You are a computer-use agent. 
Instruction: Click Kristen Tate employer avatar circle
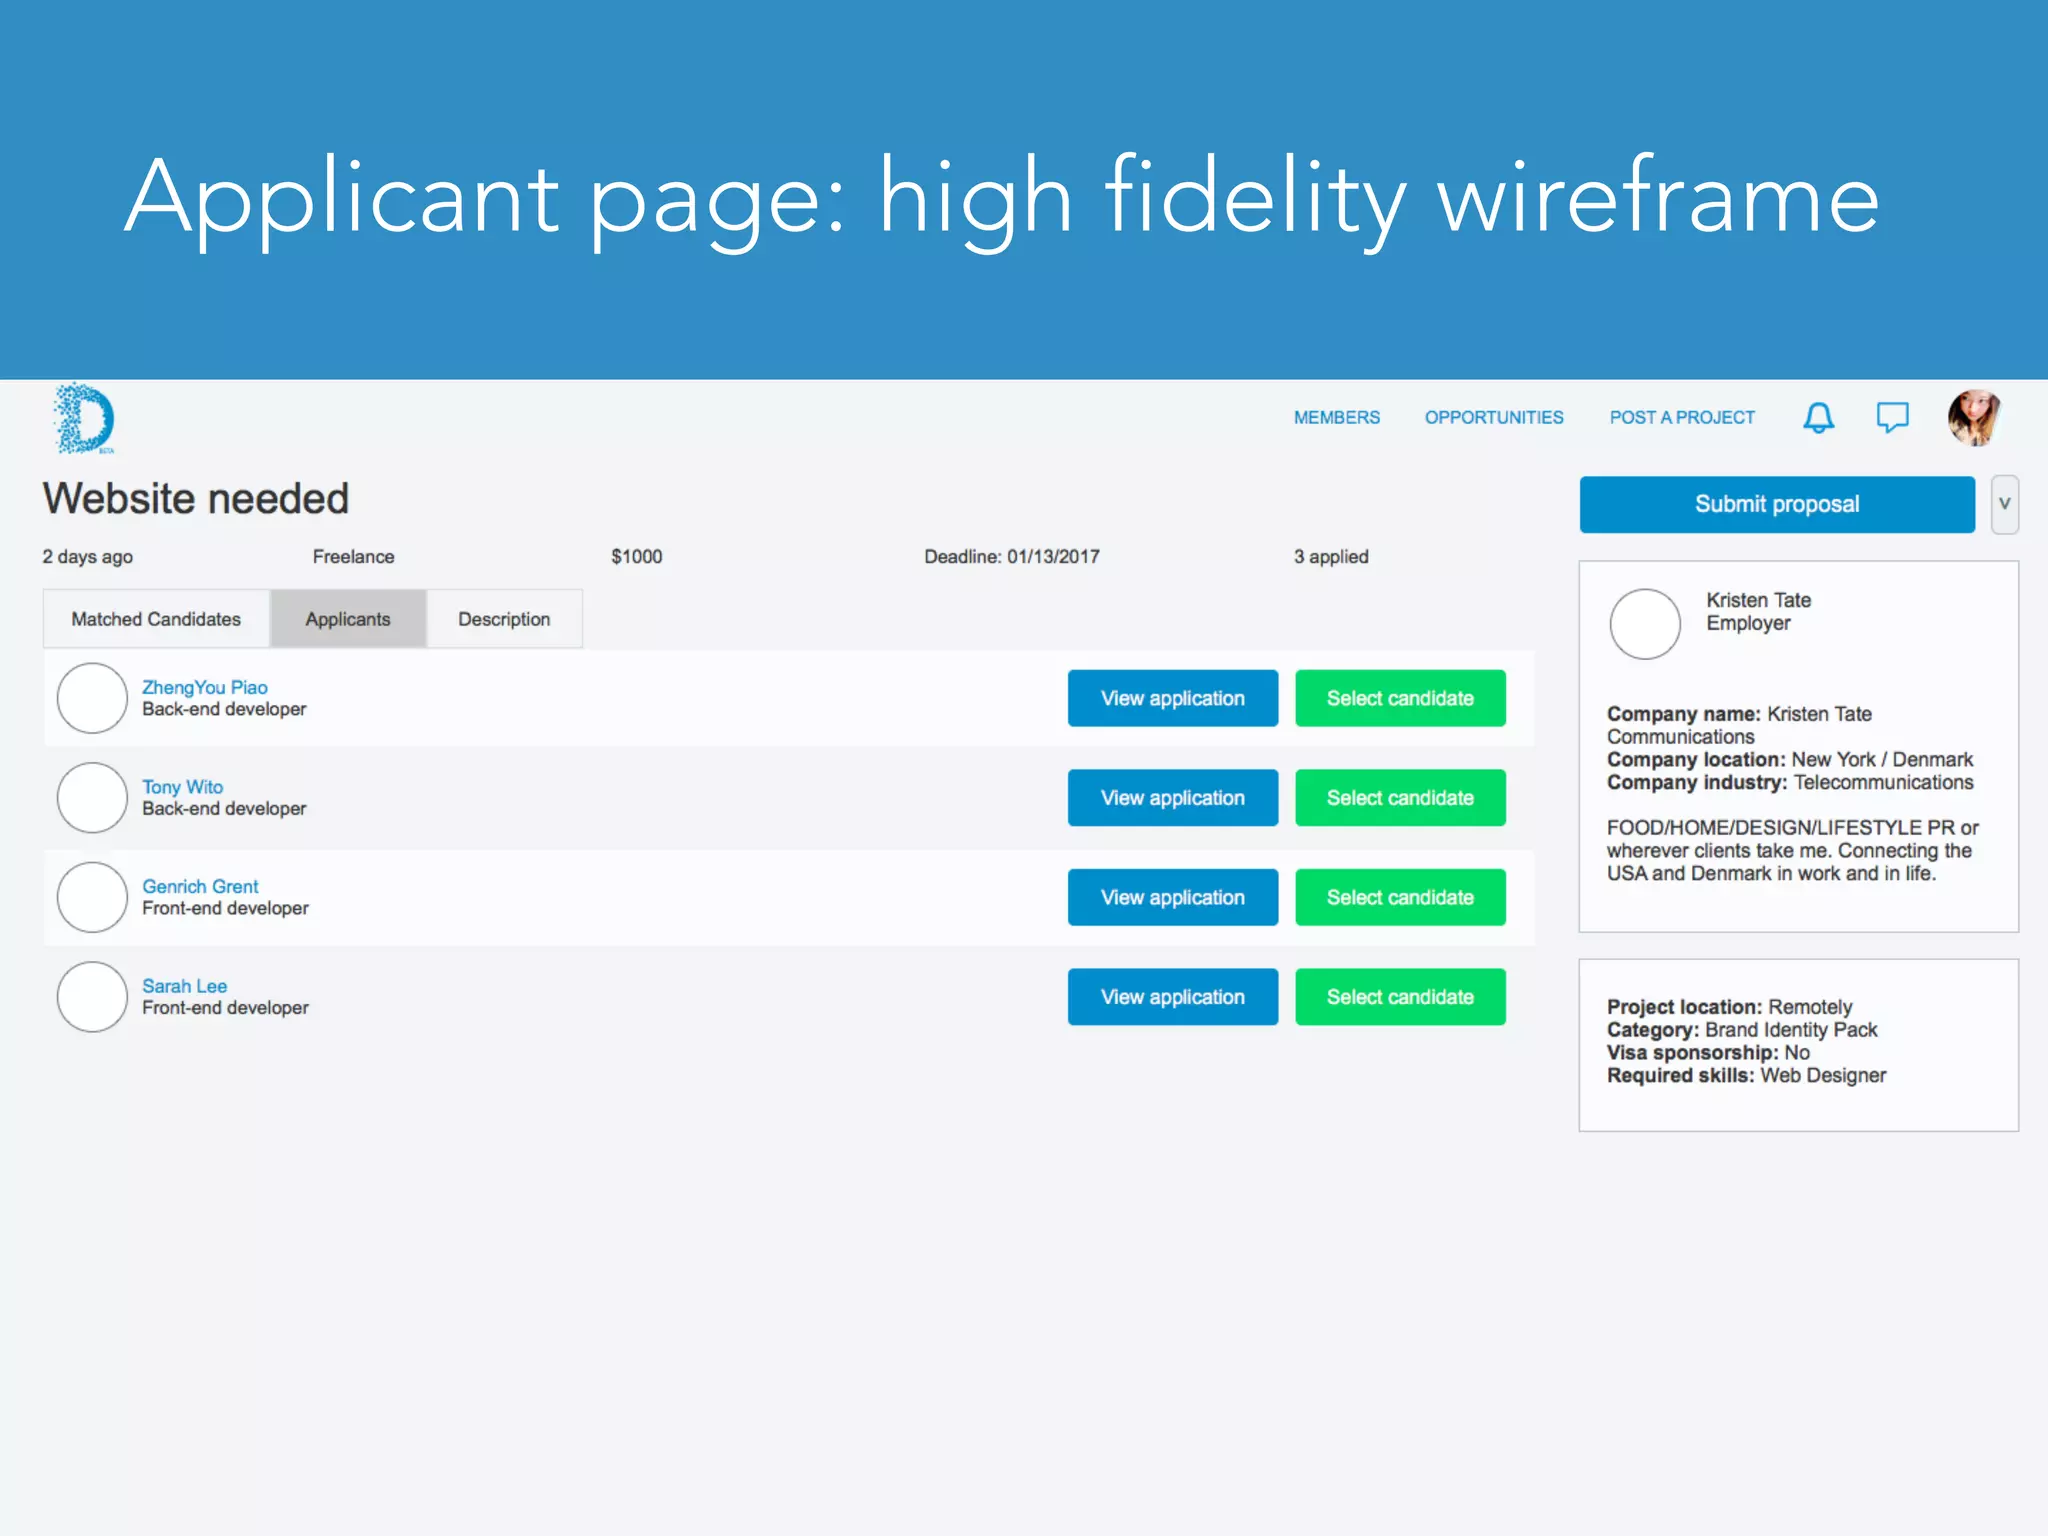1645,624
